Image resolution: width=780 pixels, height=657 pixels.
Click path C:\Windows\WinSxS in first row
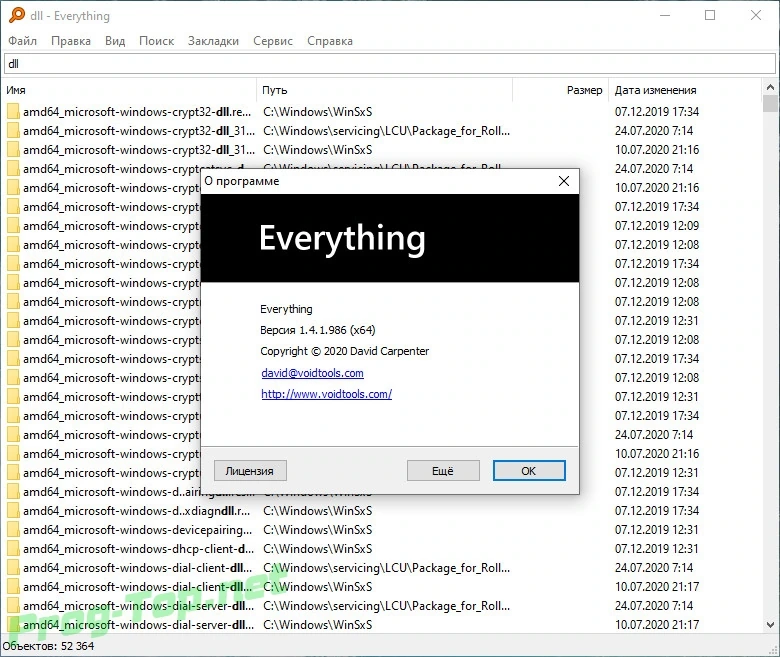(317, 112)
